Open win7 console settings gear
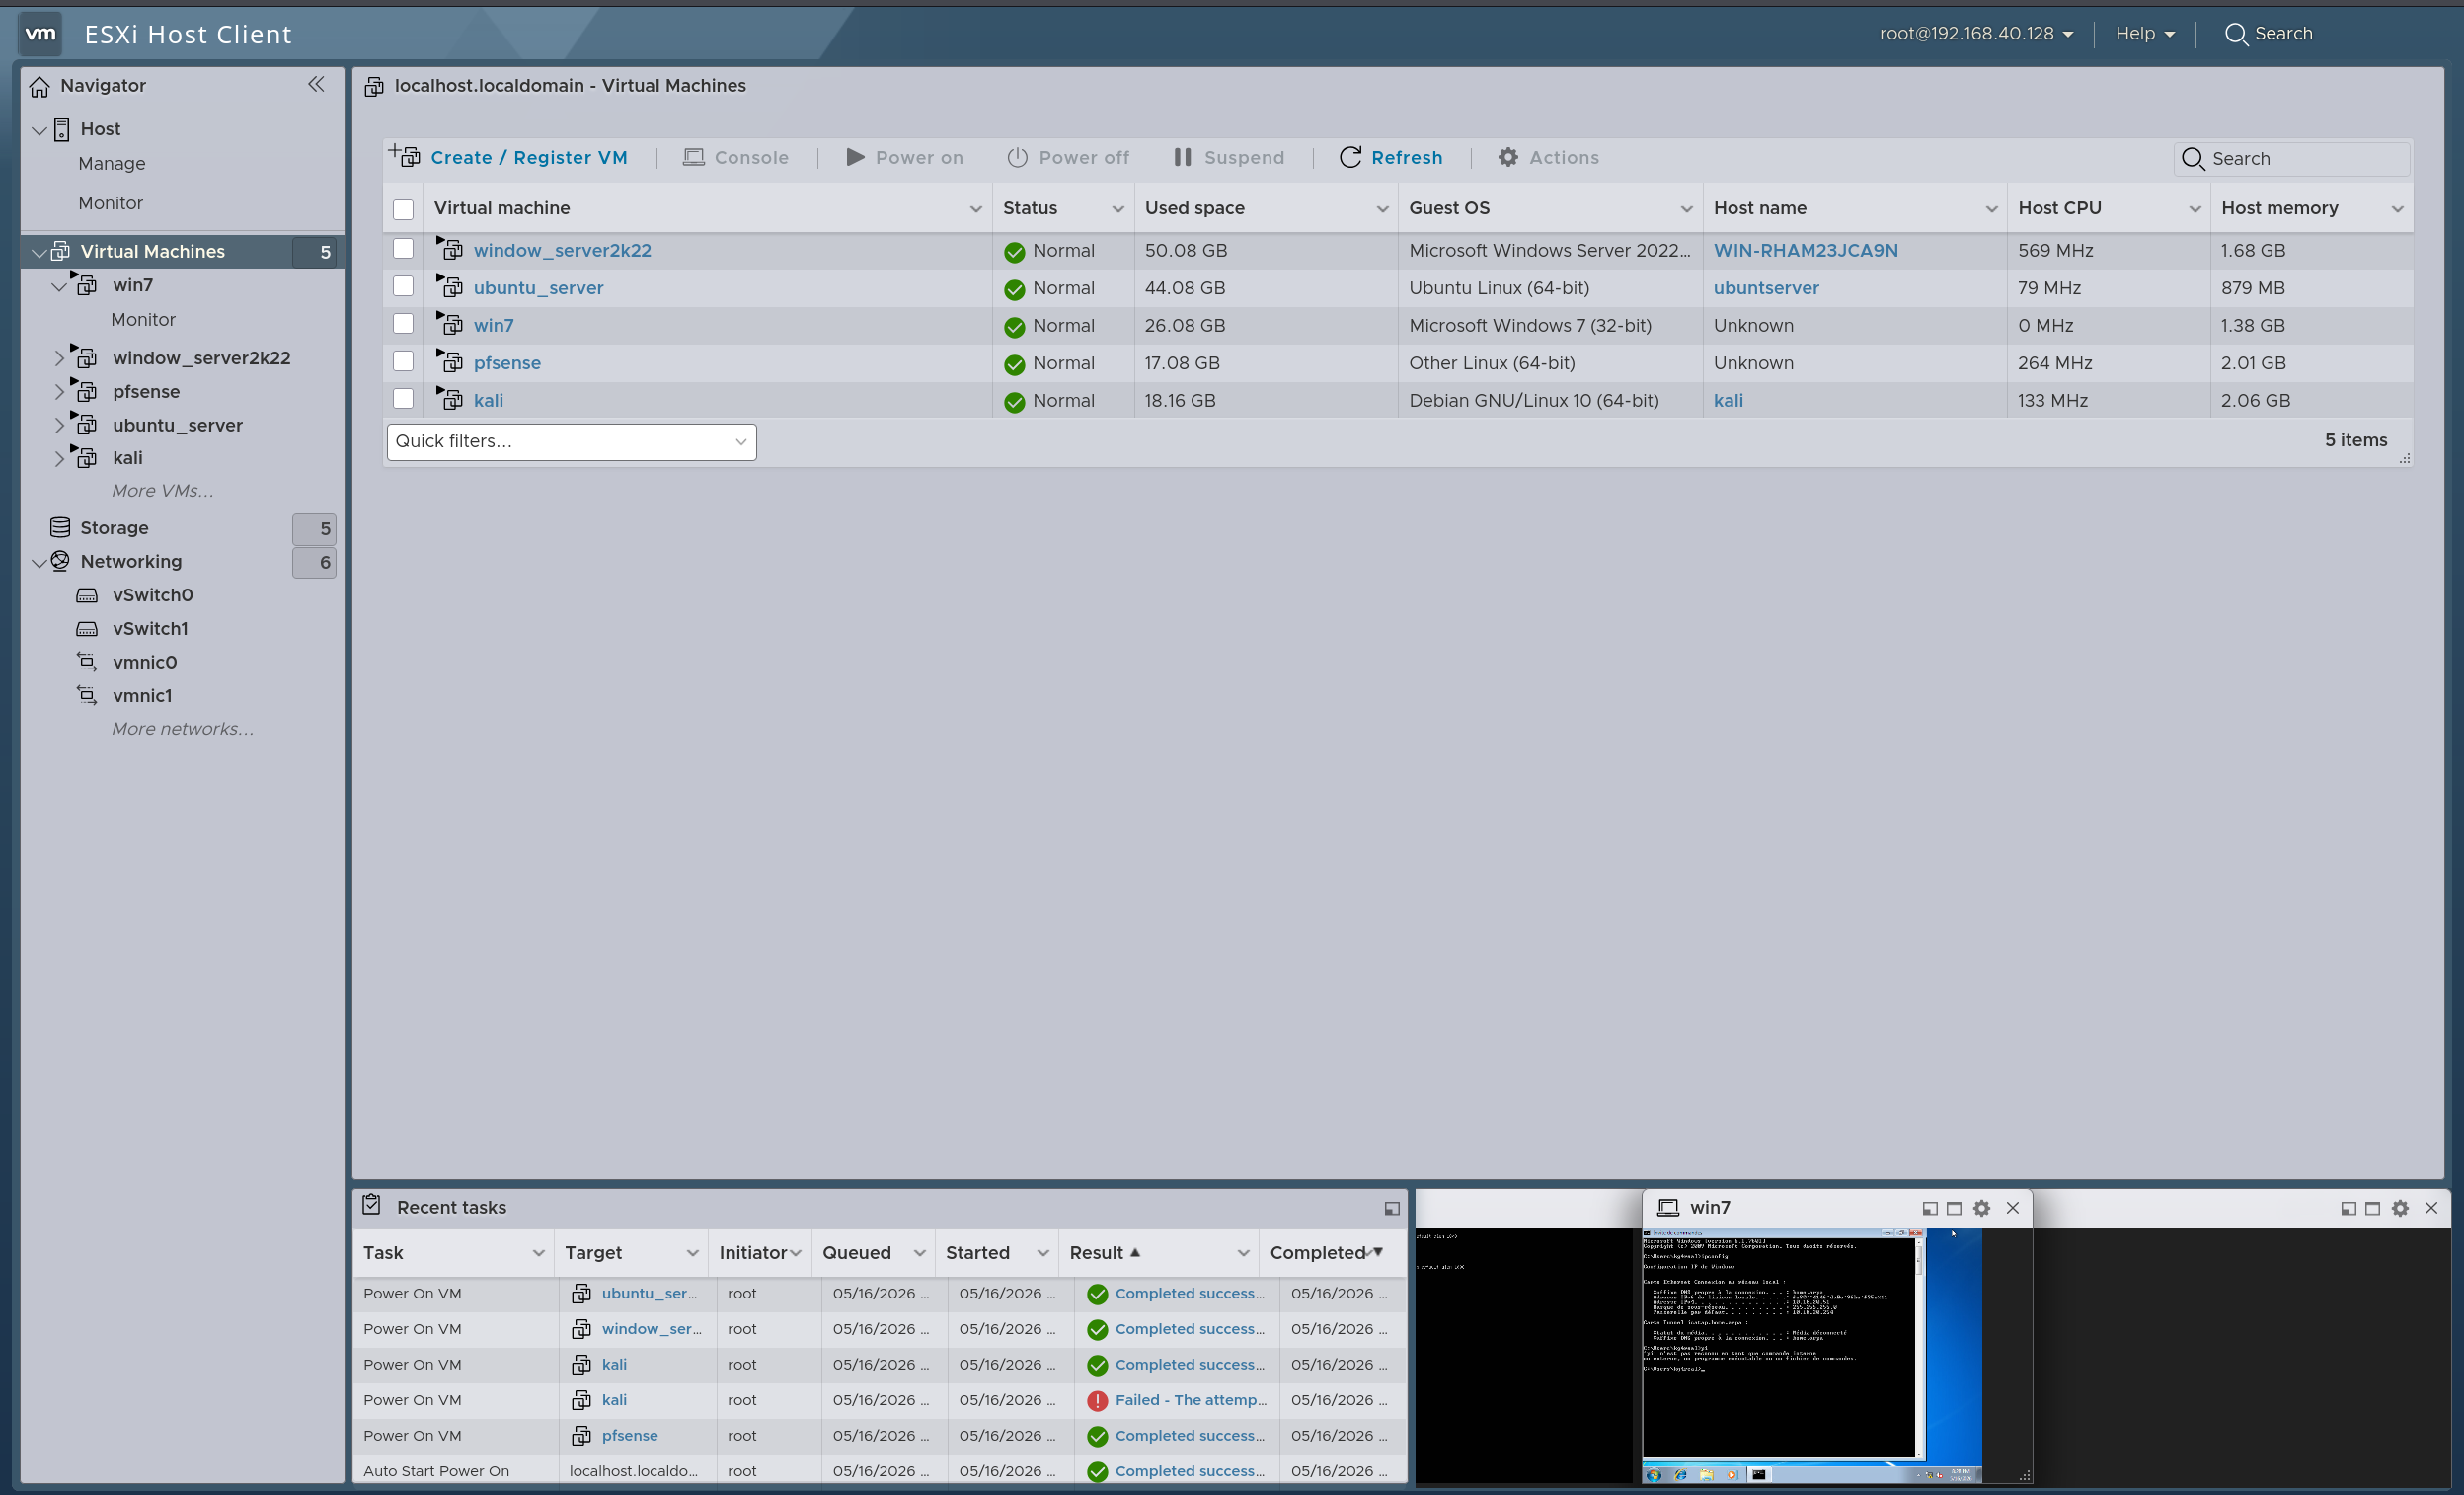Viewport: 2464px width, 1495px height. [1982, 1208]
